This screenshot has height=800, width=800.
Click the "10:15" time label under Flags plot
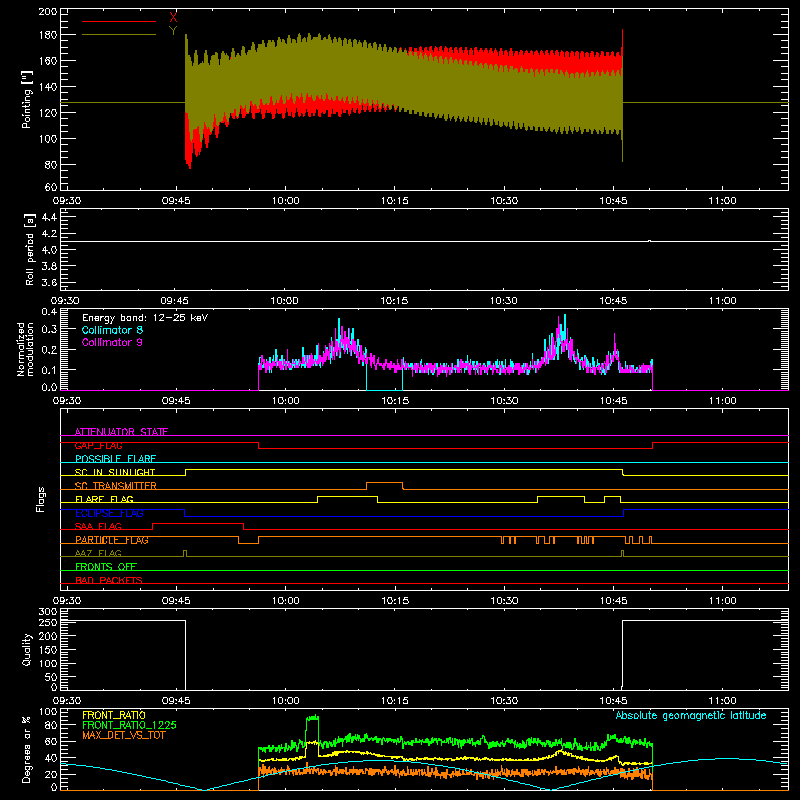click(395, 601)
